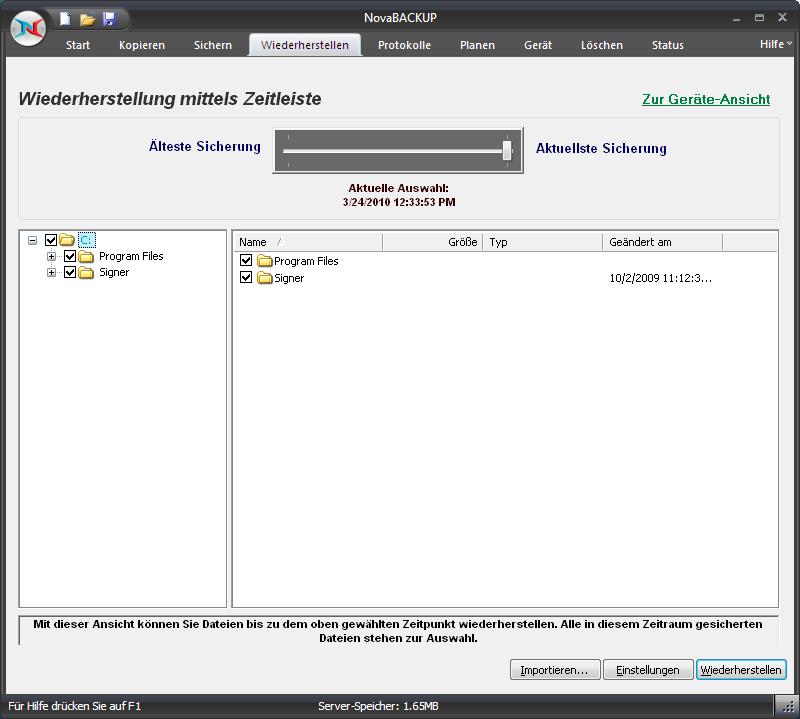Click the Zur Geräte-Ansicht link
The width and height of the screenshot is (800, 719).
pyautogui.click(x=706, y=99)
